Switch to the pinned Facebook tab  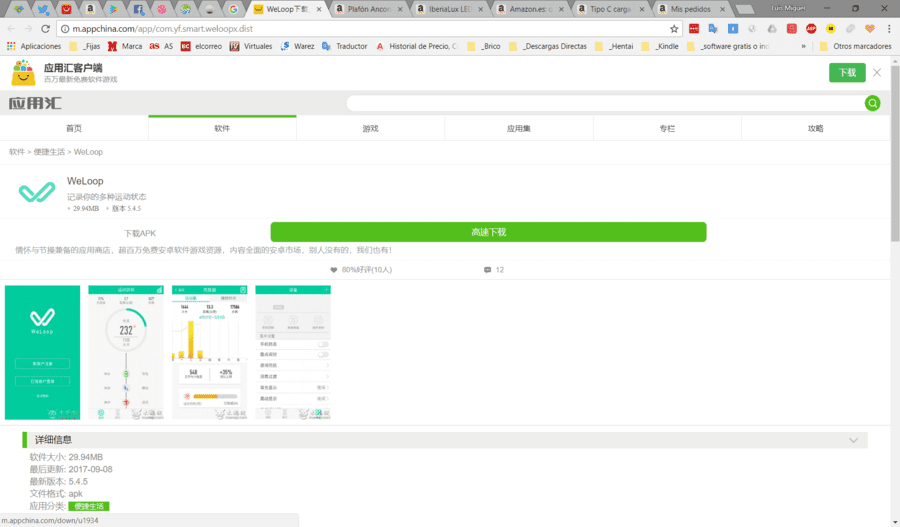point(138,9)
